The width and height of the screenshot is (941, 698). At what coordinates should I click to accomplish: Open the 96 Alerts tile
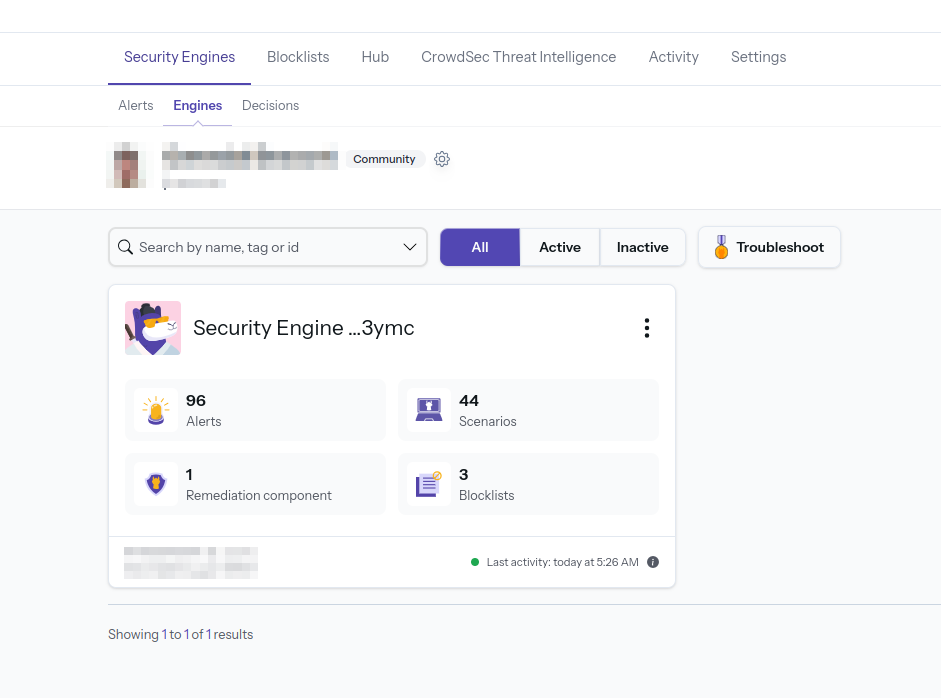pyautogui.click(x=256, y=410)
